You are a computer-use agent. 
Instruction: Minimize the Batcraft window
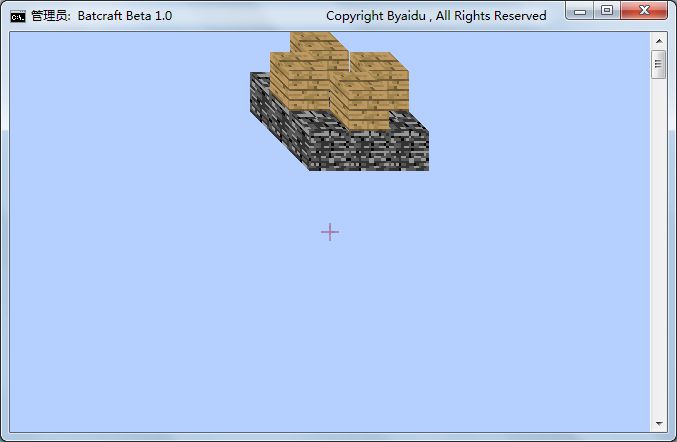[x=580, y=10]
